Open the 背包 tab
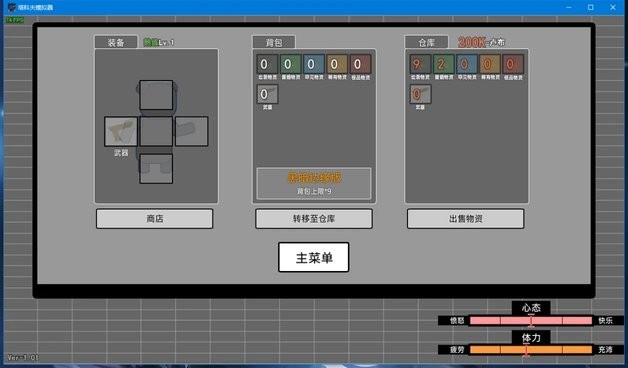Screen dimensions: 628x368 pyautogui.click(x=274, y=42)
